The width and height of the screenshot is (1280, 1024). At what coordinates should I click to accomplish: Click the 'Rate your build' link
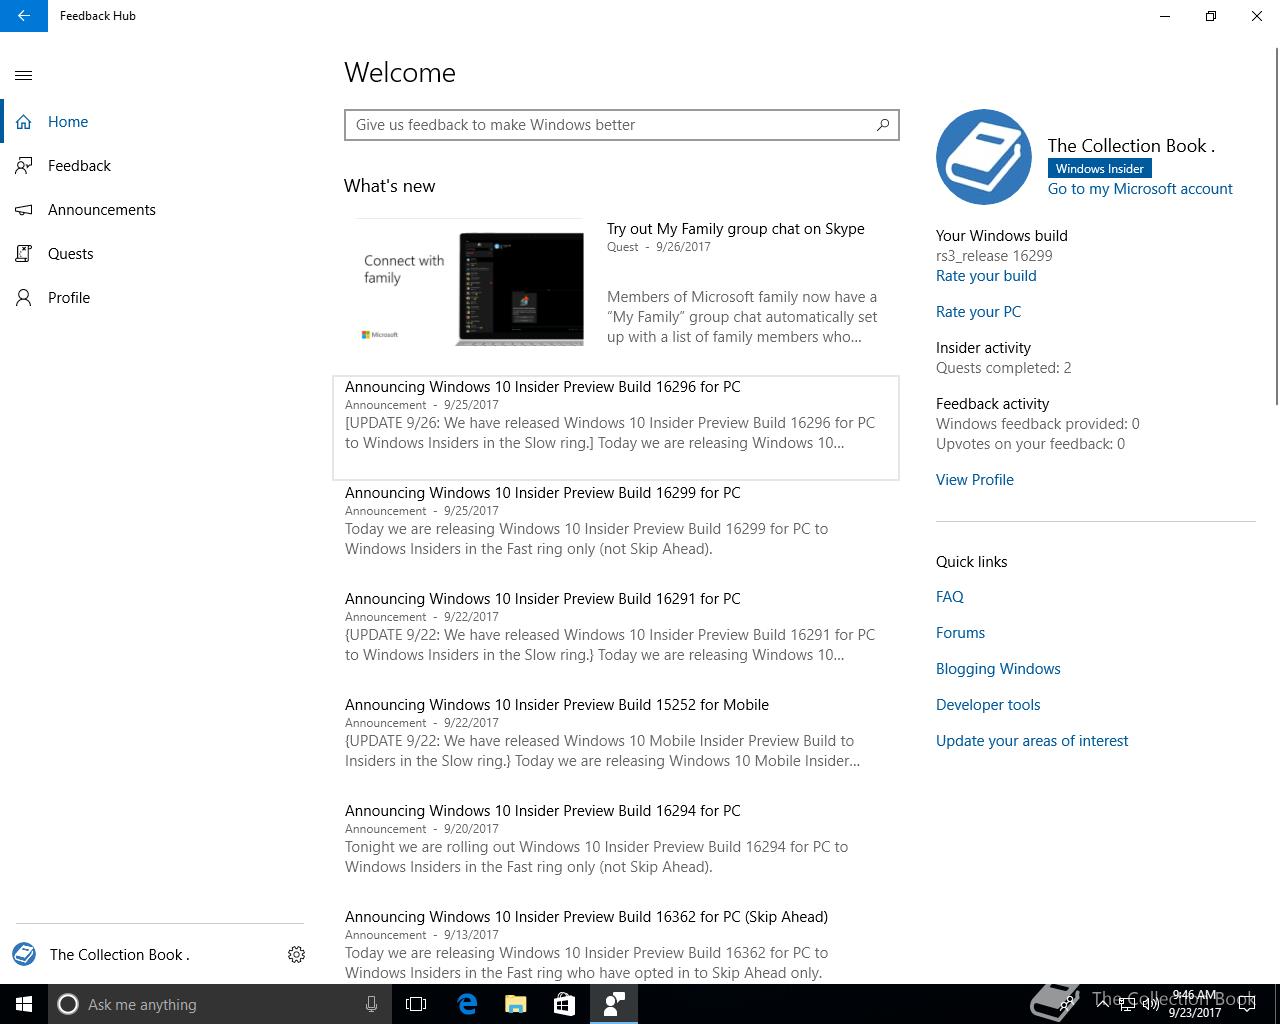pos(986,276)
